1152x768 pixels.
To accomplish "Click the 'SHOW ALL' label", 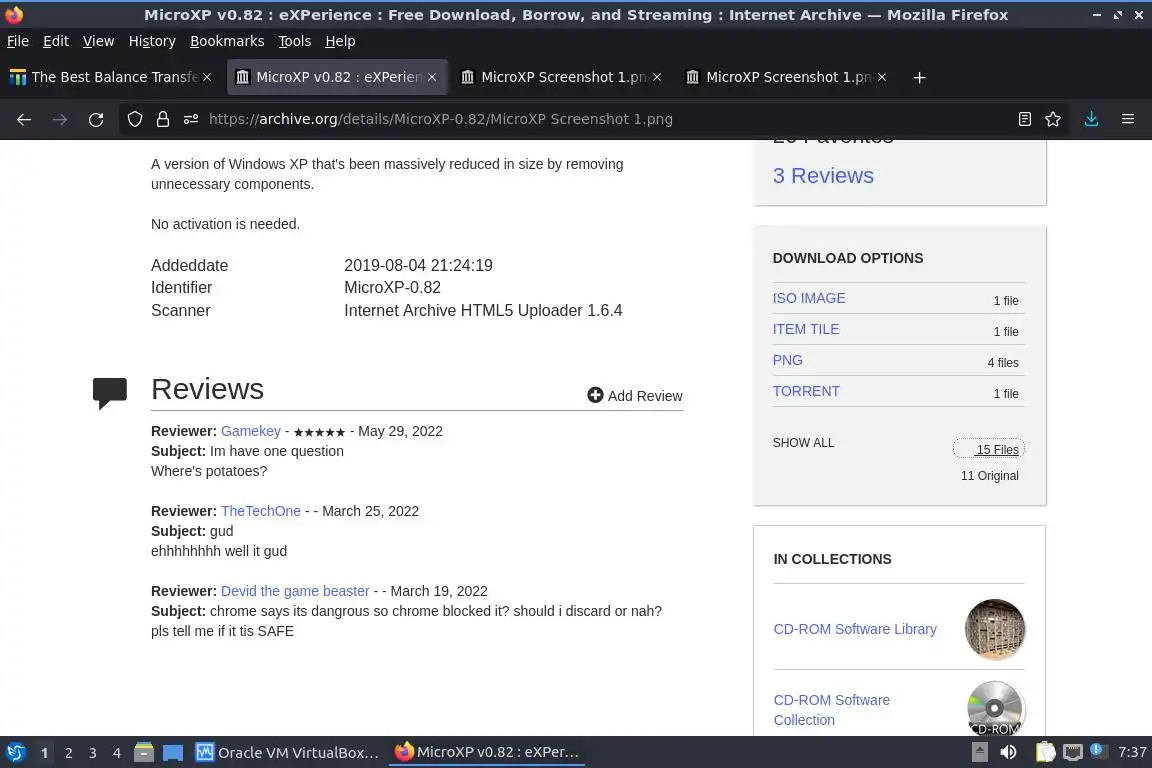I will [803, 442].
